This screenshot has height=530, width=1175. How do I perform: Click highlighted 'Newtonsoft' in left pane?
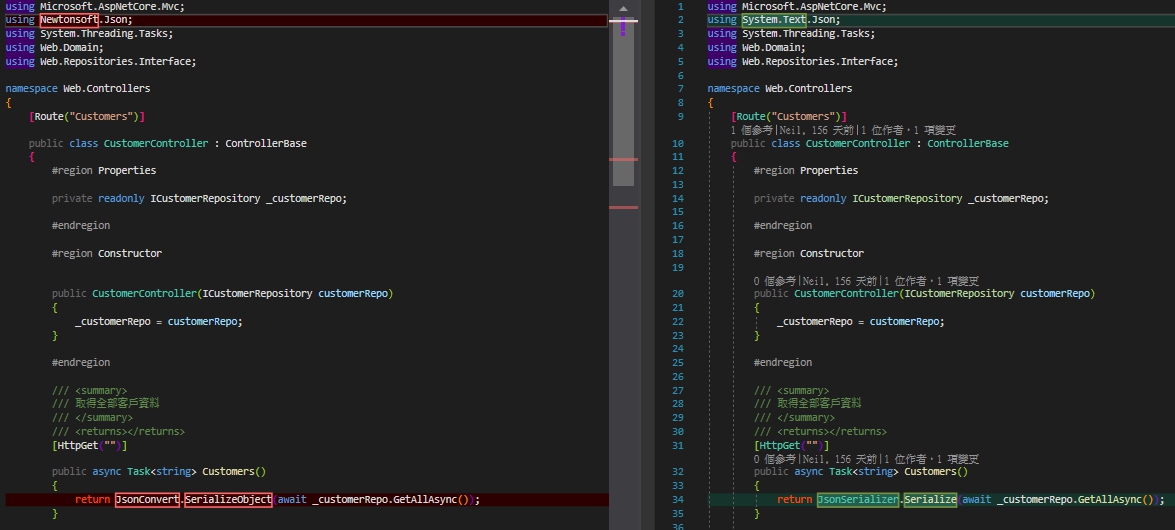[68, 19]
